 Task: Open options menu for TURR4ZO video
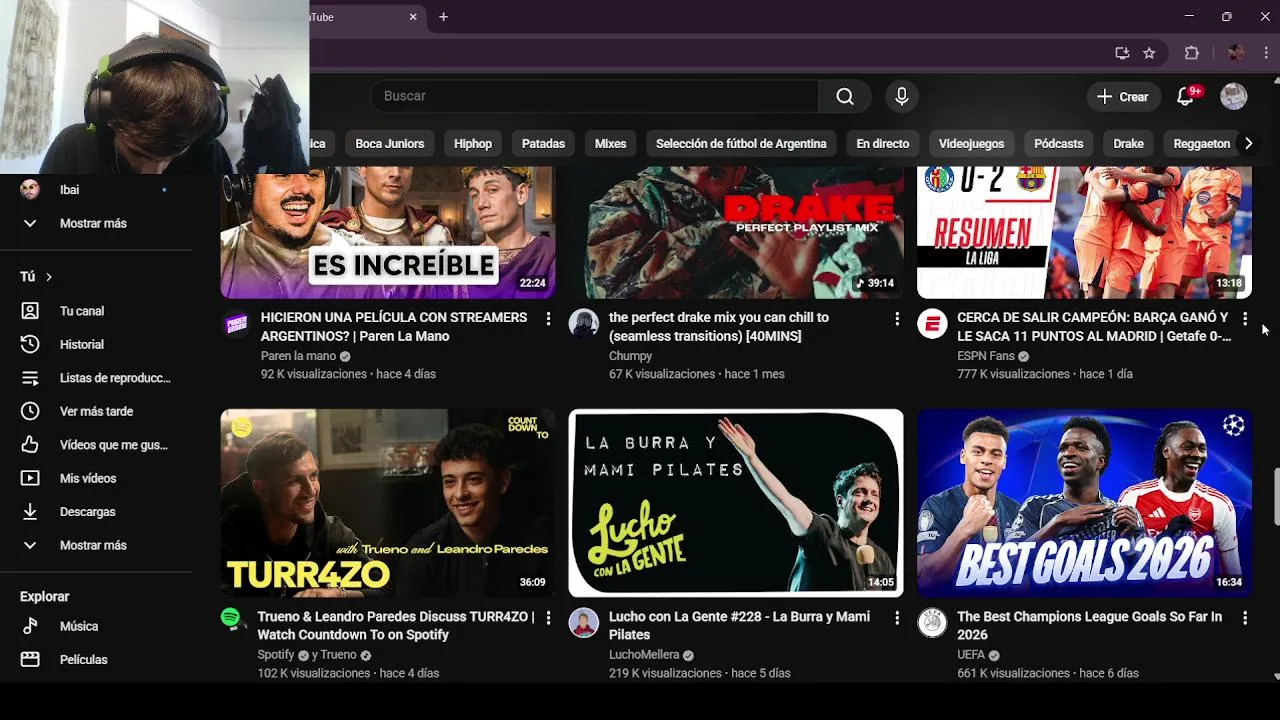pos(548,618)
